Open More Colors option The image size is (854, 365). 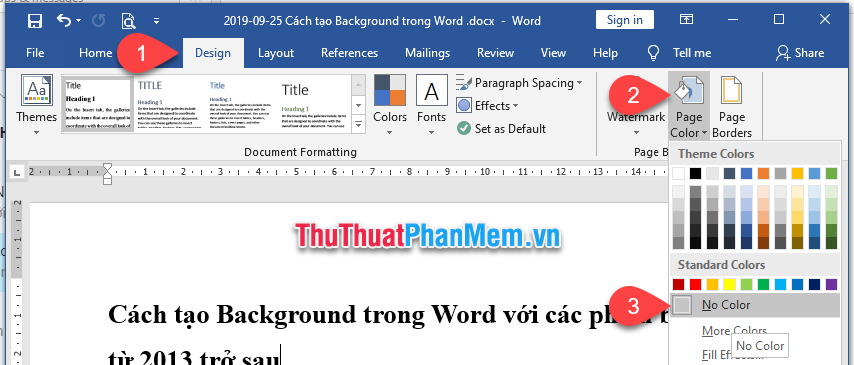[734, 331]
